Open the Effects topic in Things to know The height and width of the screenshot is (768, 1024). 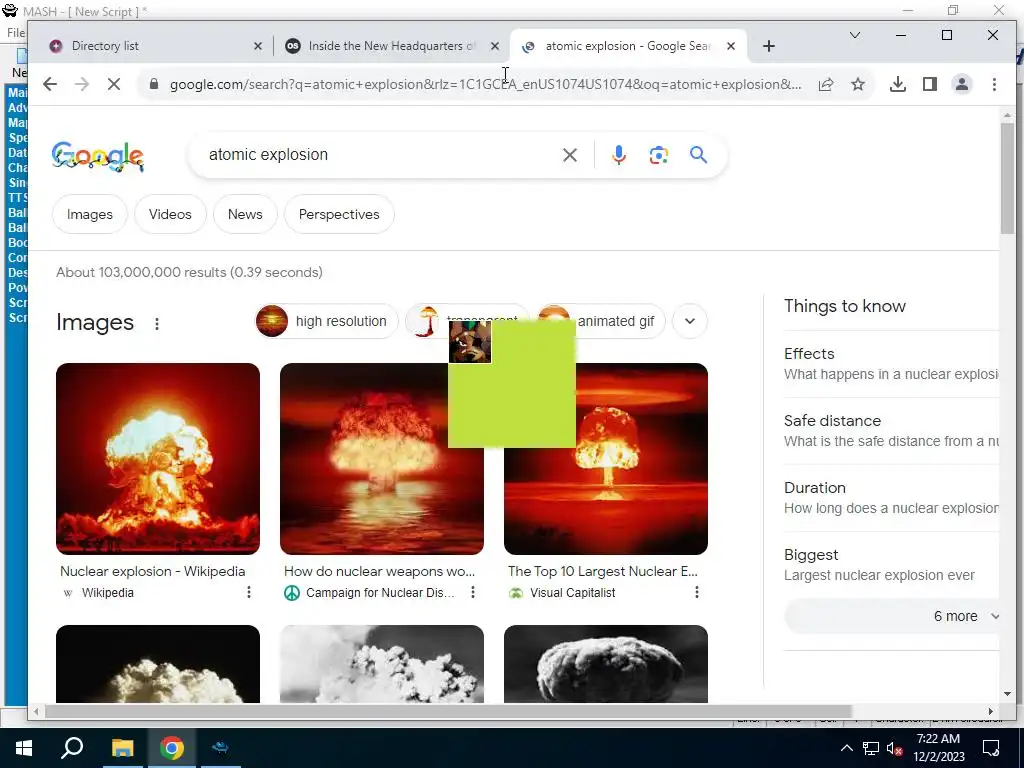(891, 364)
